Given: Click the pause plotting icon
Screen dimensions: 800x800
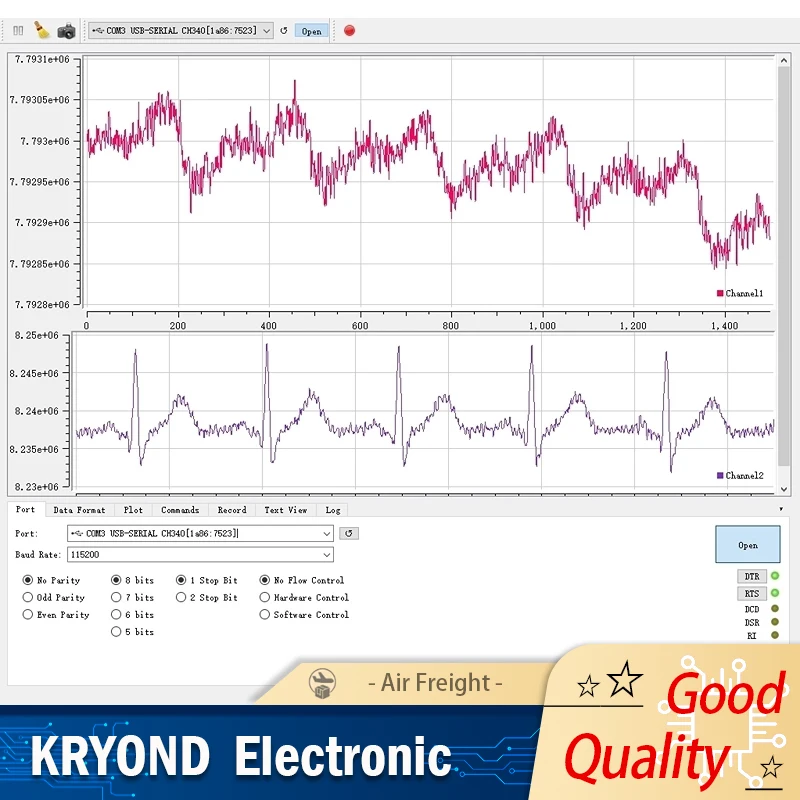Looking at the screenshot, I should (x=18, y=31).
